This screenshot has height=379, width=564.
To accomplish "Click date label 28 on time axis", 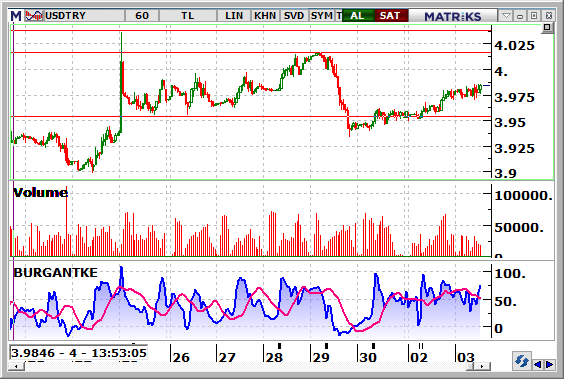I will coord(274,357).
